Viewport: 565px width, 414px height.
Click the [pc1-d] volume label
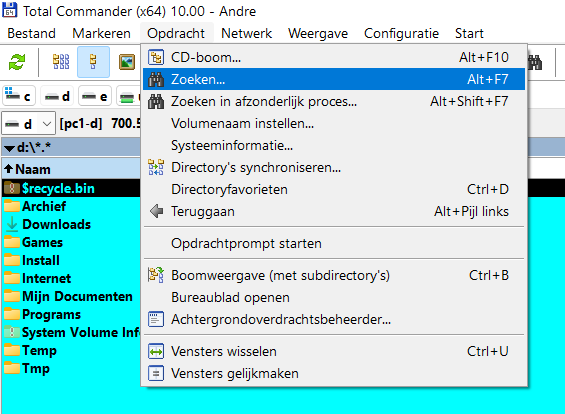tap(81, 124)
